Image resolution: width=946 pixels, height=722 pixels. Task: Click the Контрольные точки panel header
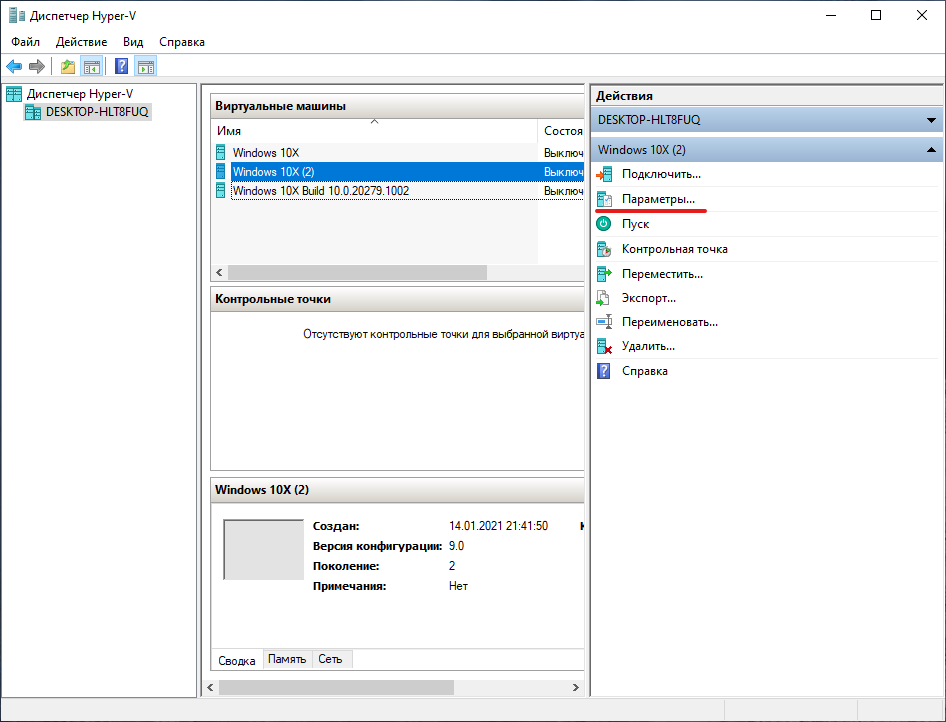(x=398, y=299)
